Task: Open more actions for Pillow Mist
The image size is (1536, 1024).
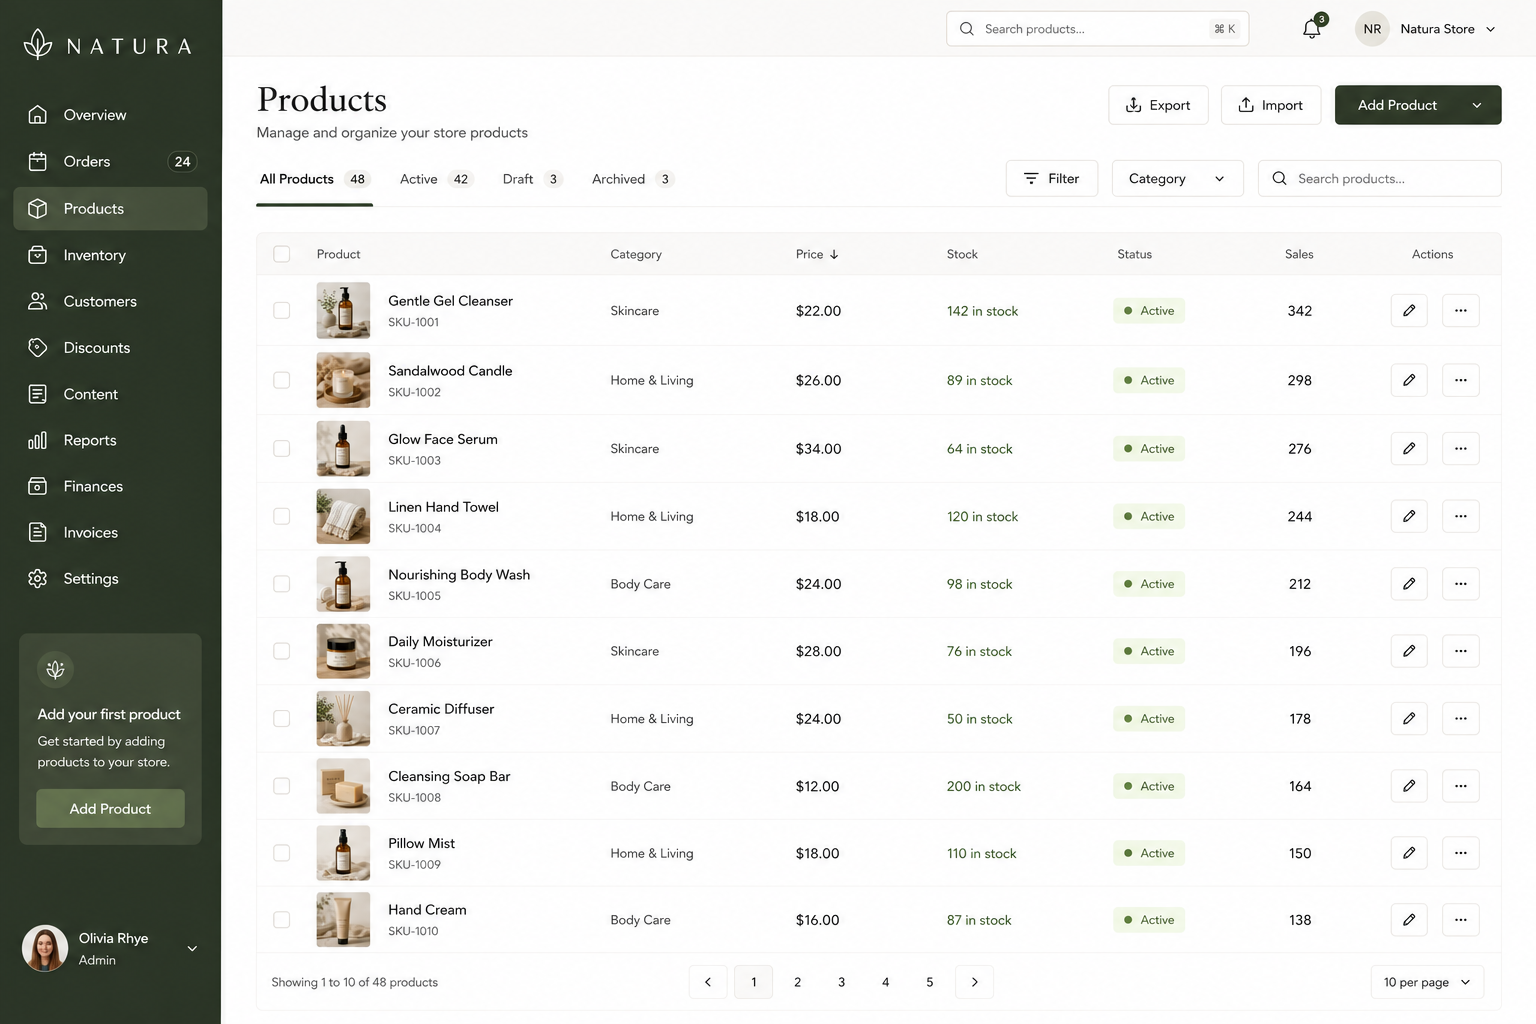Action: click(1461, 853)
